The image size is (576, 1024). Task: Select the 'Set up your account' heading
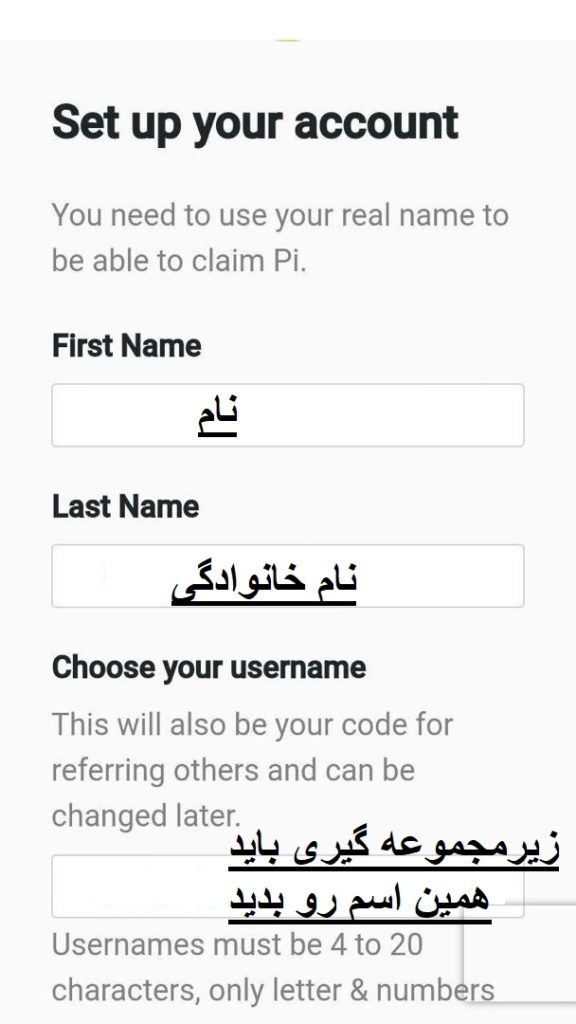(x=255, y=122)
